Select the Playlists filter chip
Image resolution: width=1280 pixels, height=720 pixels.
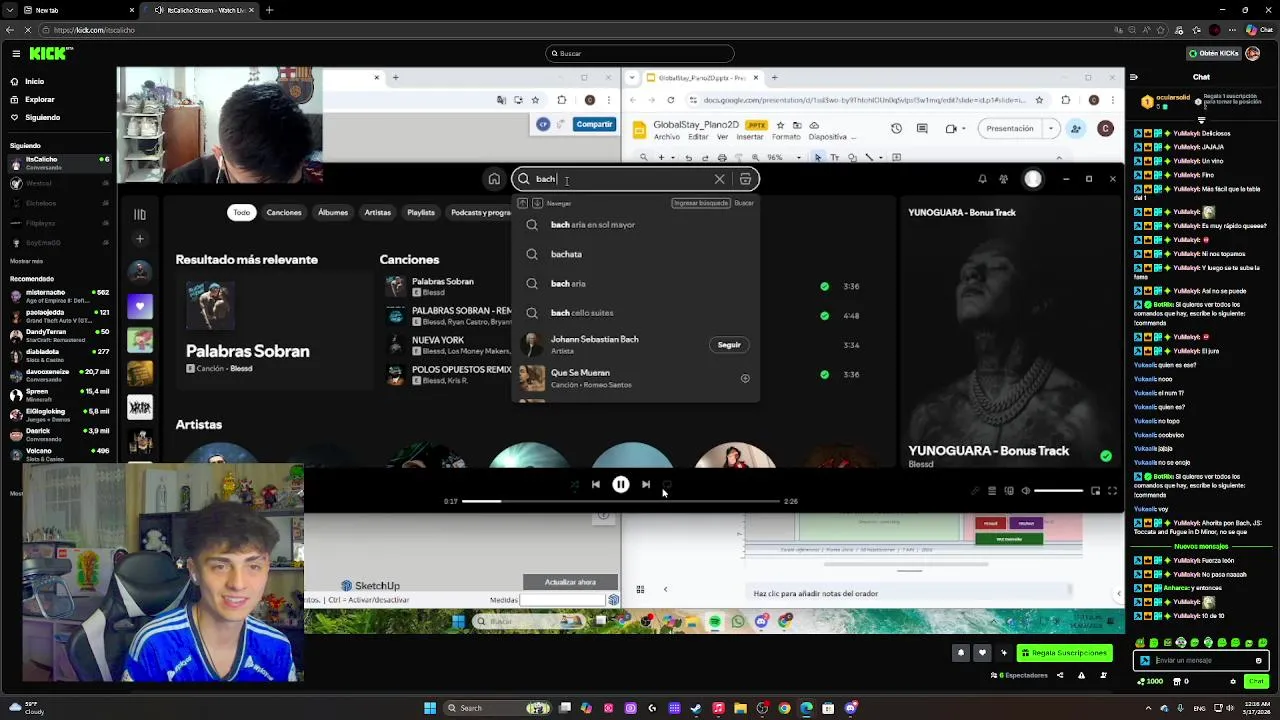[421, 212]
